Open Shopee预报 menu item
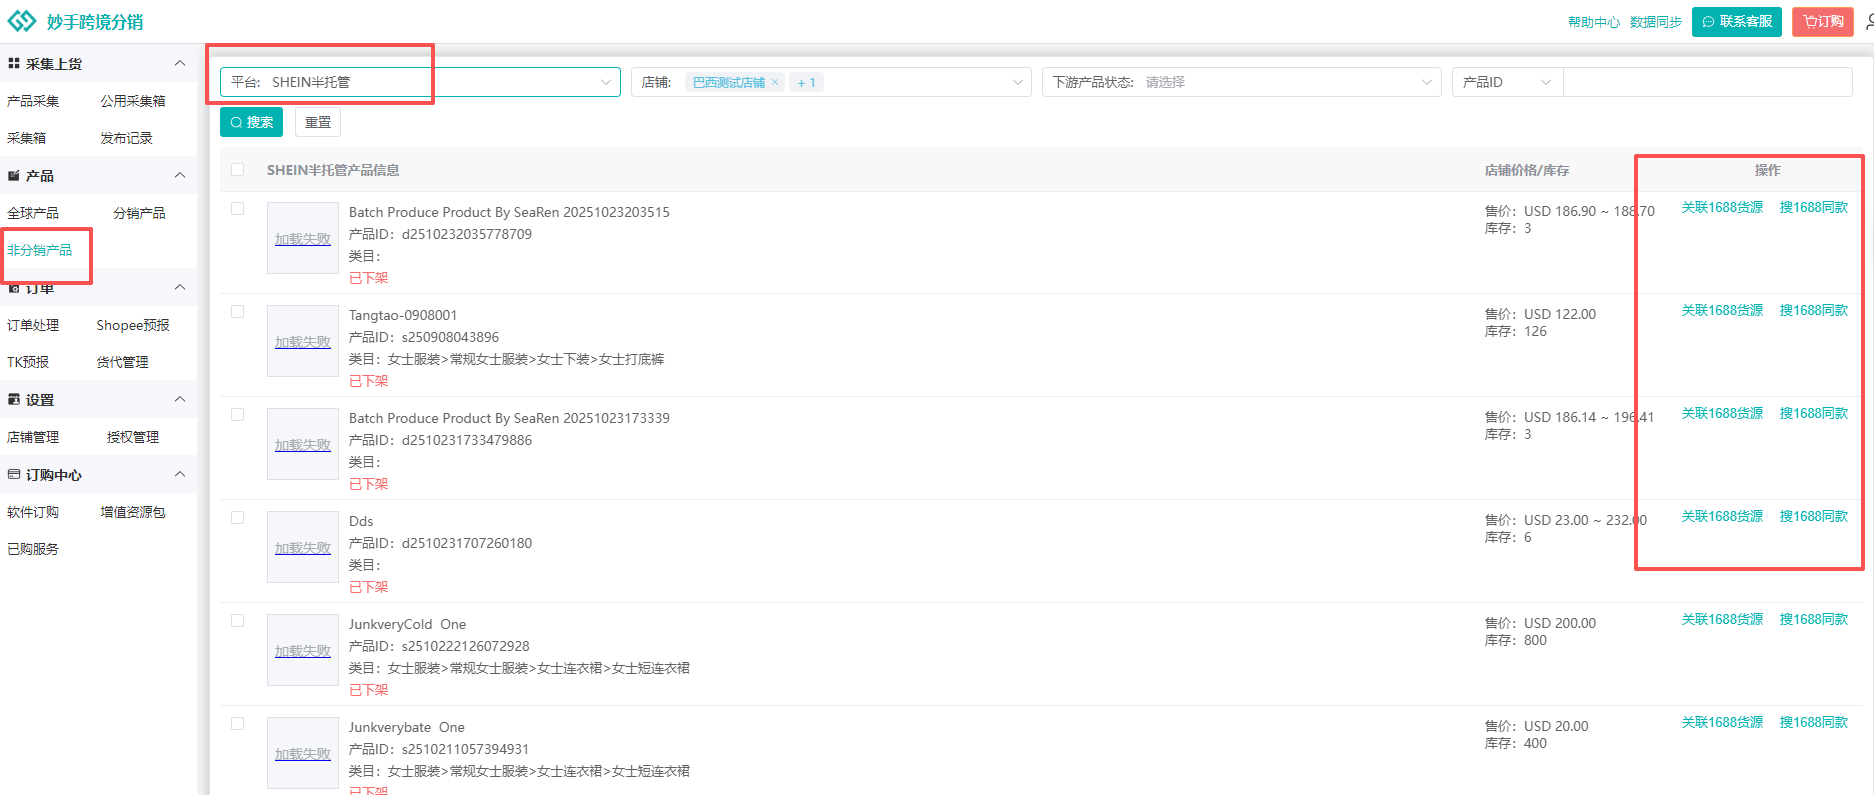This screenshot has width=1874, height=795. (133, 325)
